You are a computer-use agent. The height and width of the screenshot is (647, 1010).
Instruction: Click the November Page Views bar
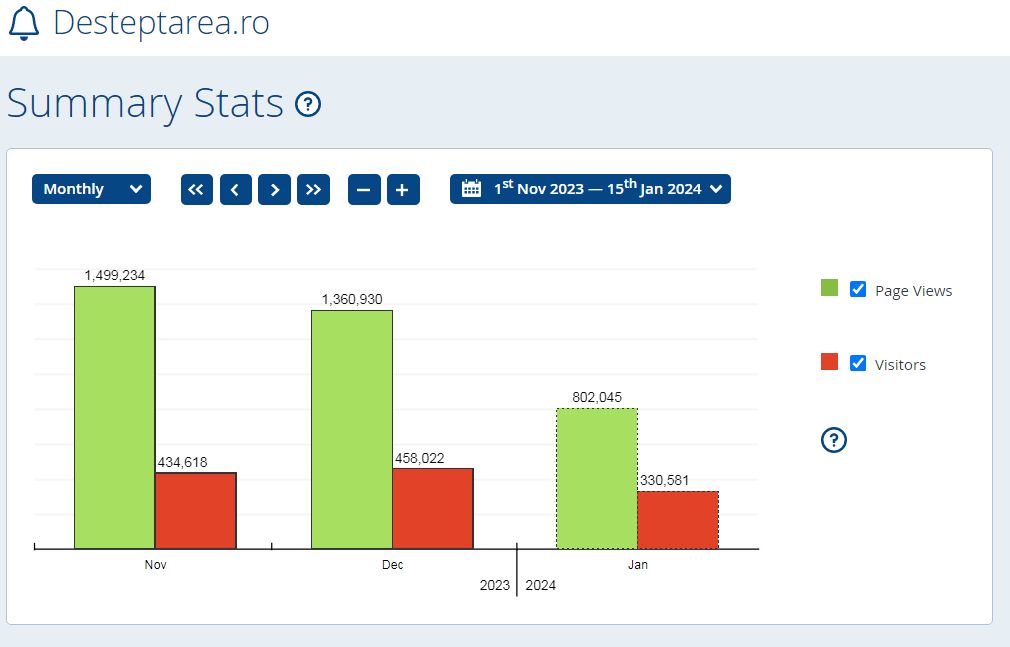coord(114,417)
